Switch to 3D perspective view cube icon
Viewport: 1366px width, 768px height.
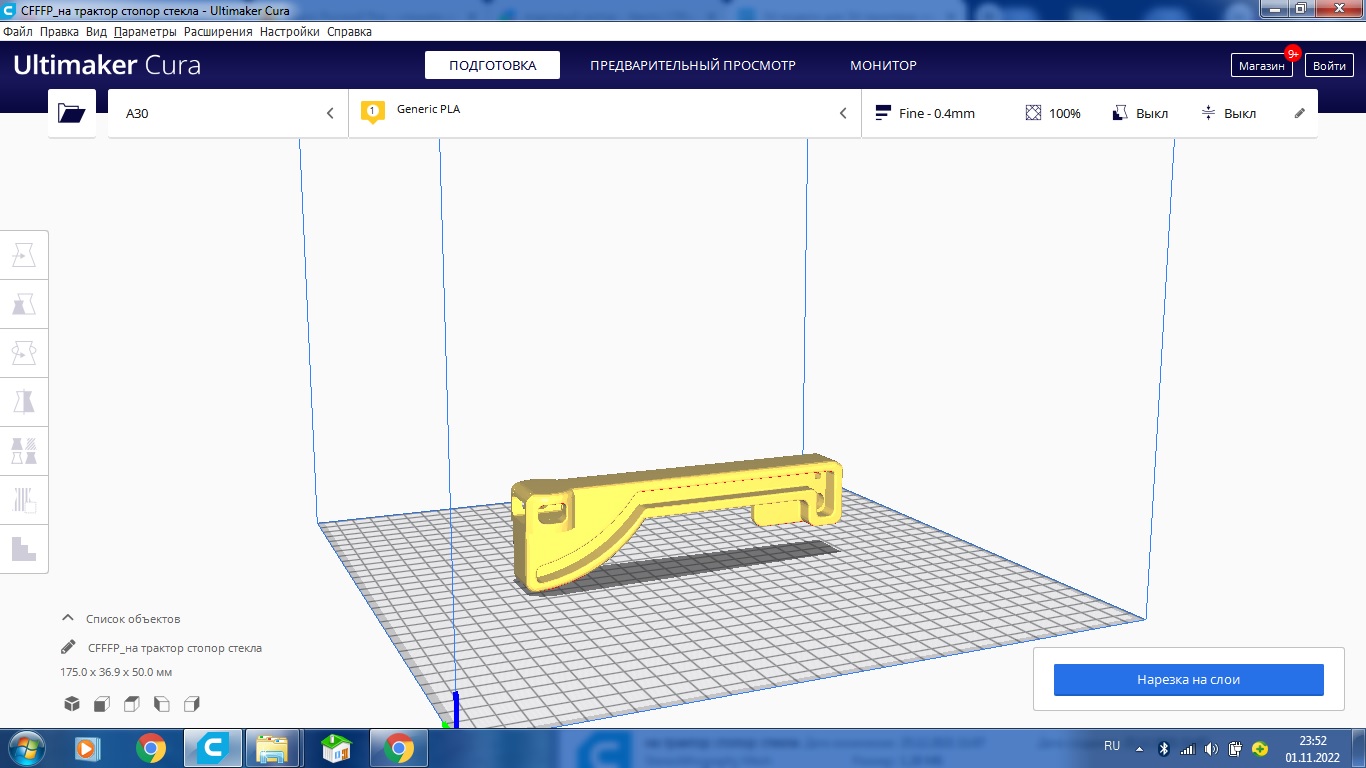[x=72, y=704]
